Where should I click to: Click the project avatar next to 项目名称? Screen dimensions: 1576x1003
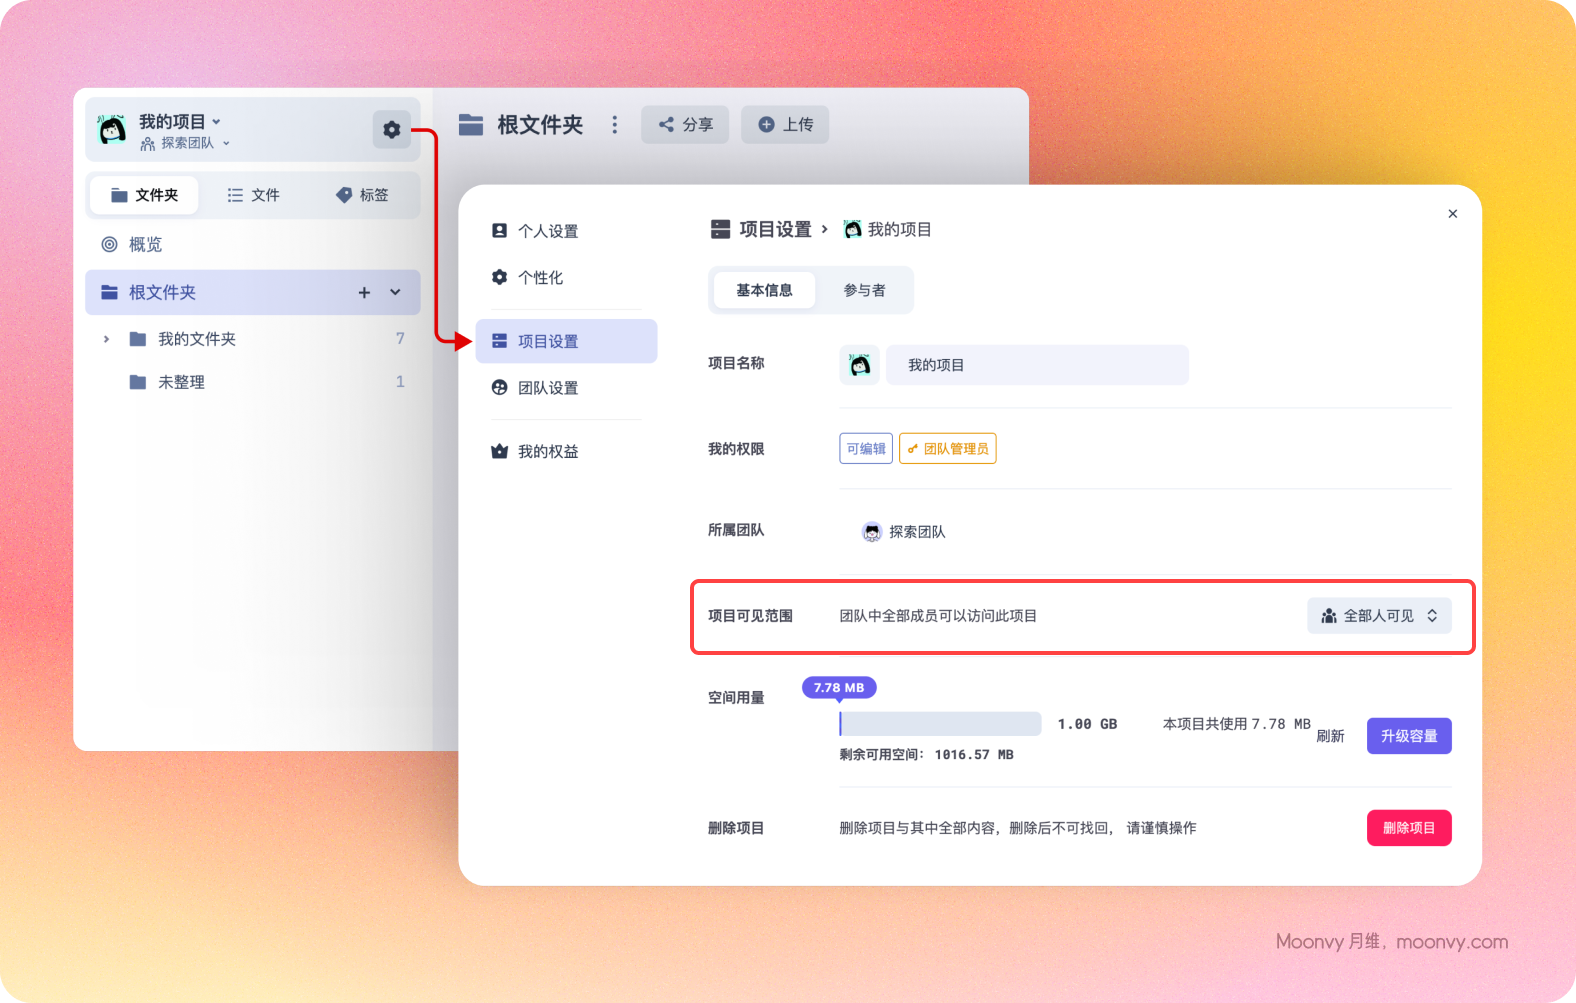coord(859,365)
